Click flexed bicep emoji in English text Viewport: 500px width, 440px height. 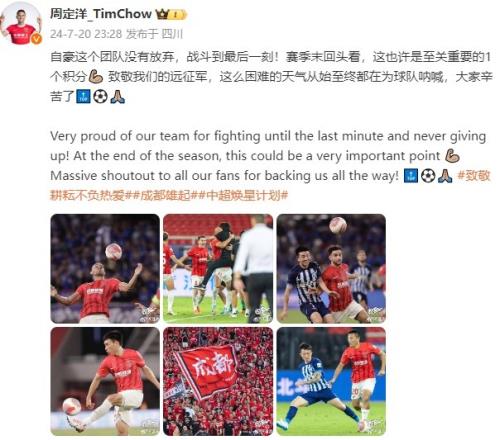[x=452, y=156]
